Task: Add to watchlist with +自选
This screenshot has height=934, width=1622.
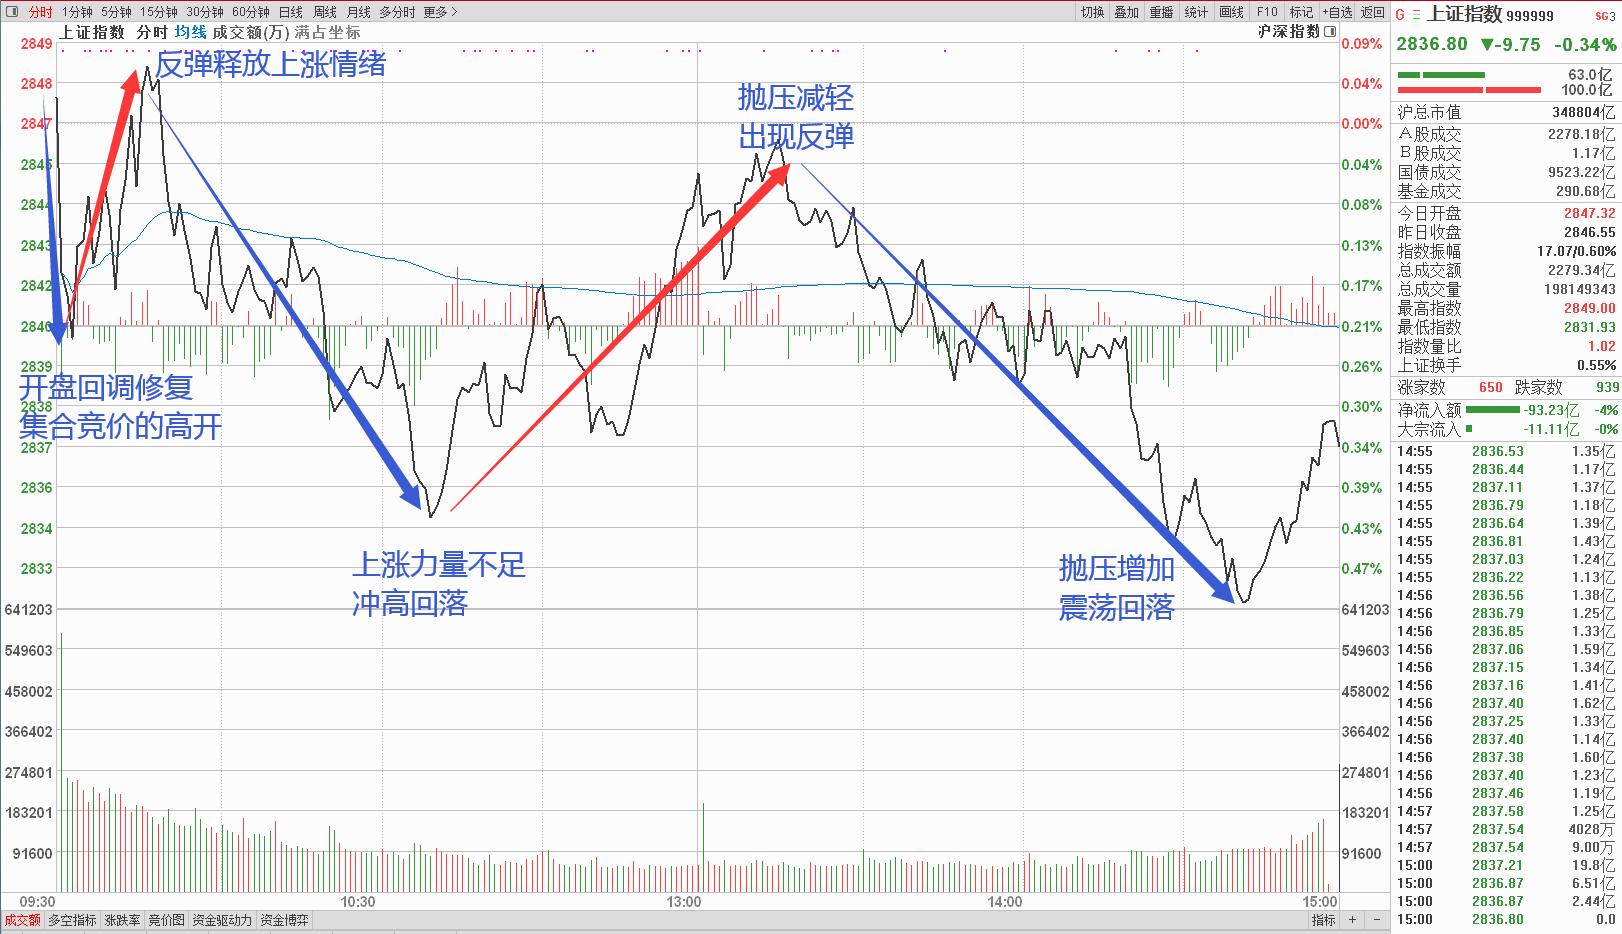Action: coord(1337,12)
